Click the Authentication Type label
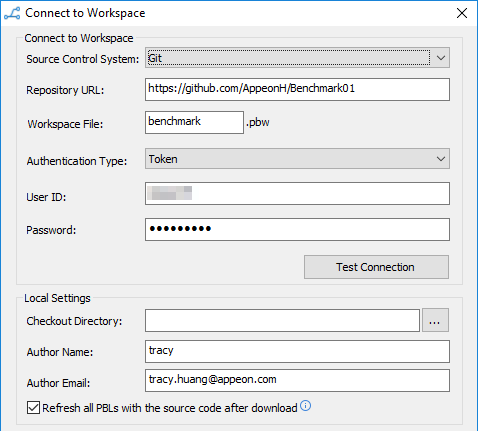The width and height of the screenshot is (478, 431). tap(77, 161)
